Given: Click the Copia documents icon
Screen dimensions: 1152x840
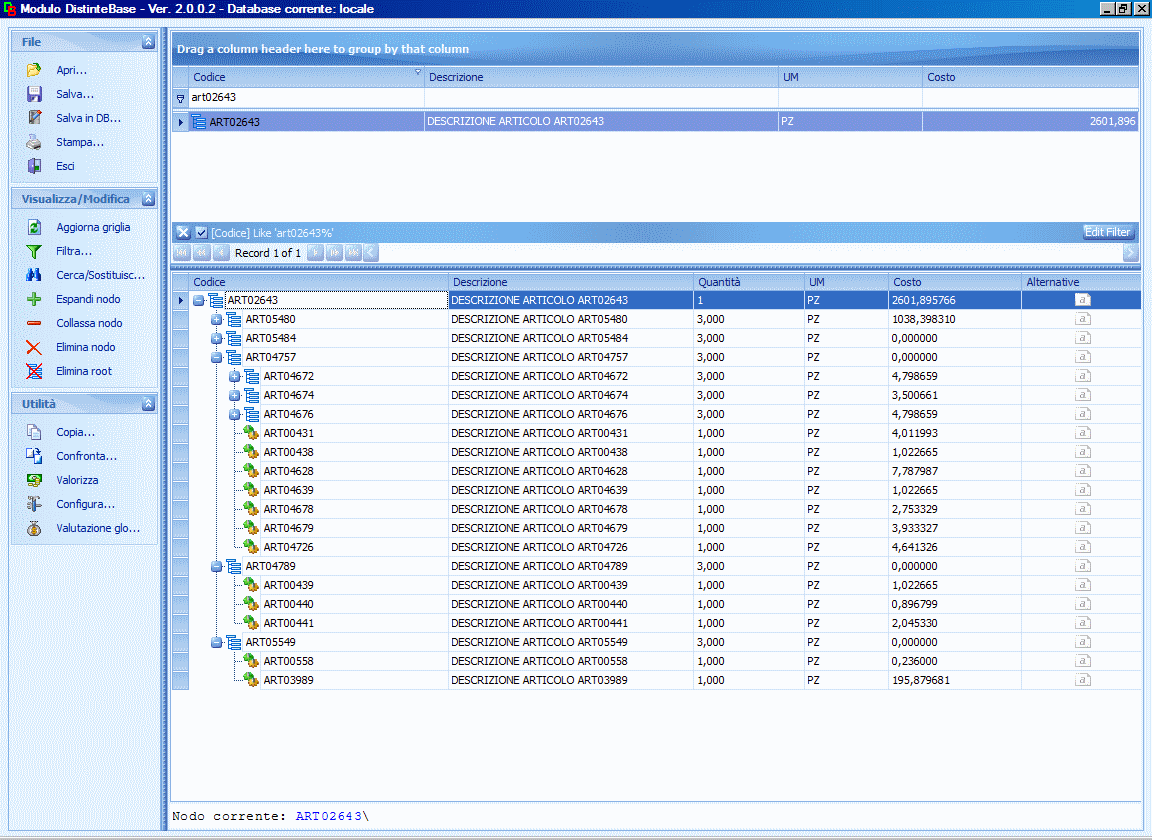Looking at the screenshot, I should 34,432.
